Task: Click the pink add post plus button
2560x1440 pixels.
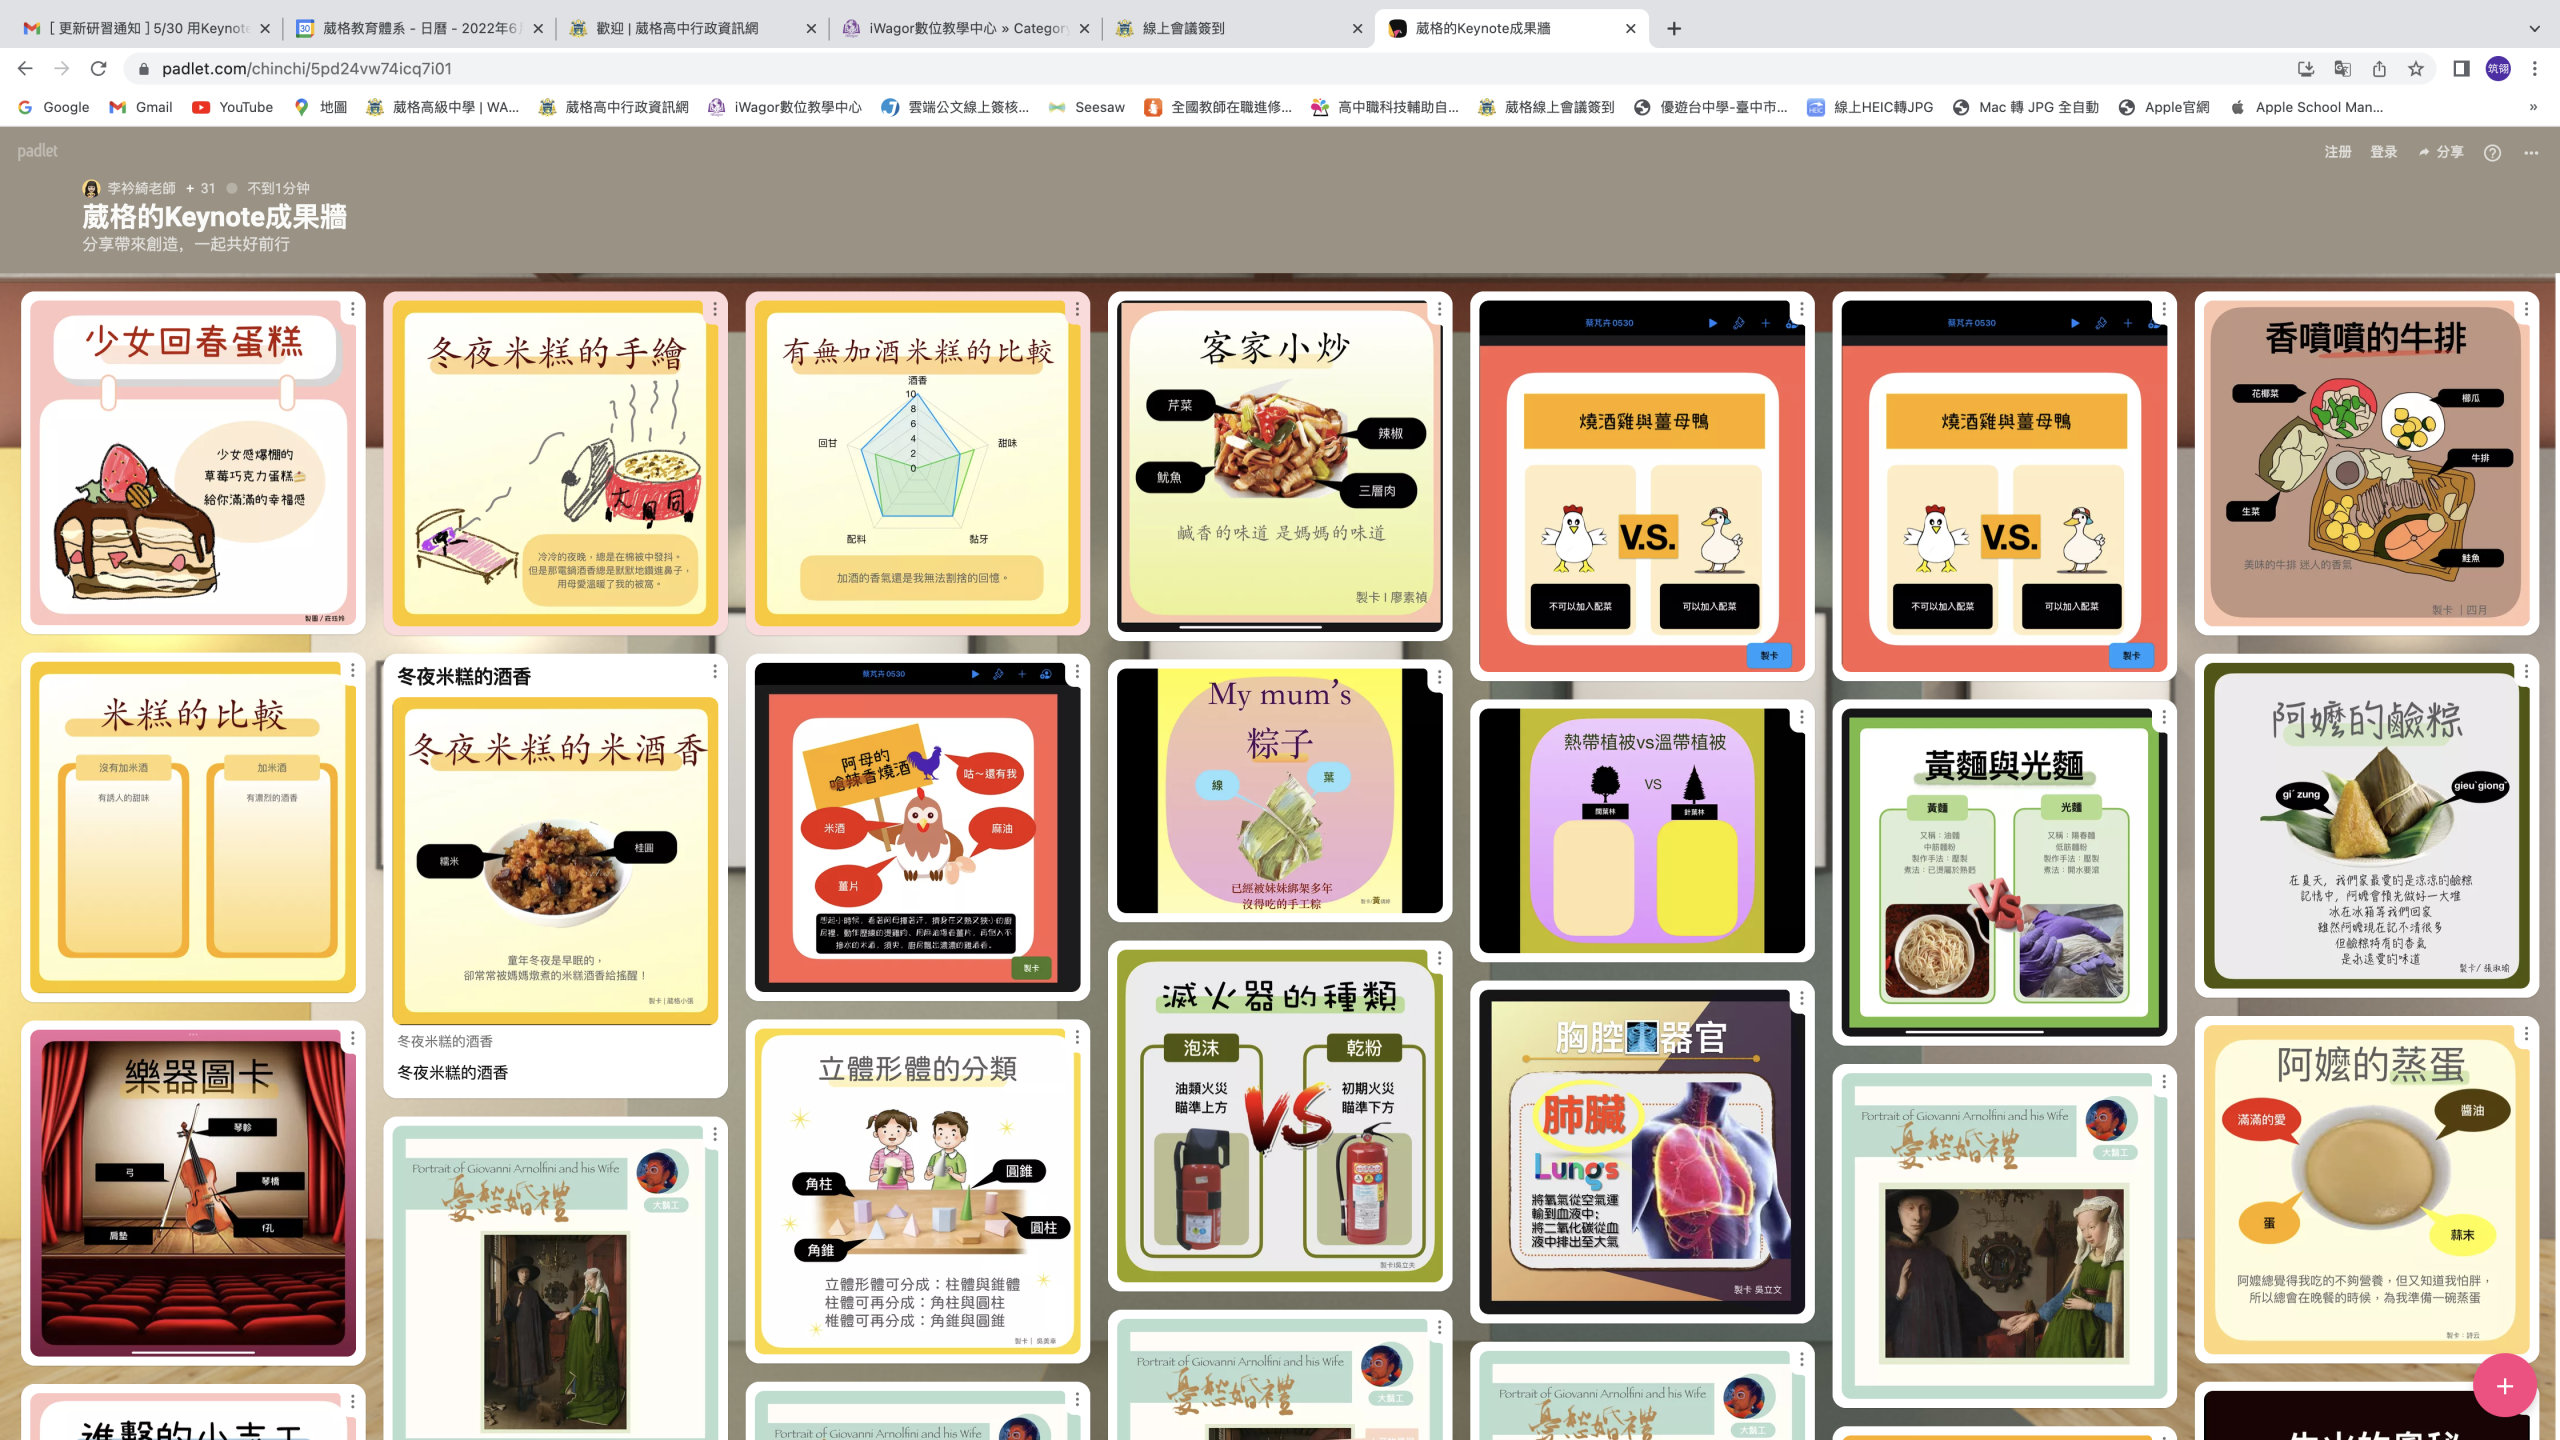Action: [2504, 1386]
